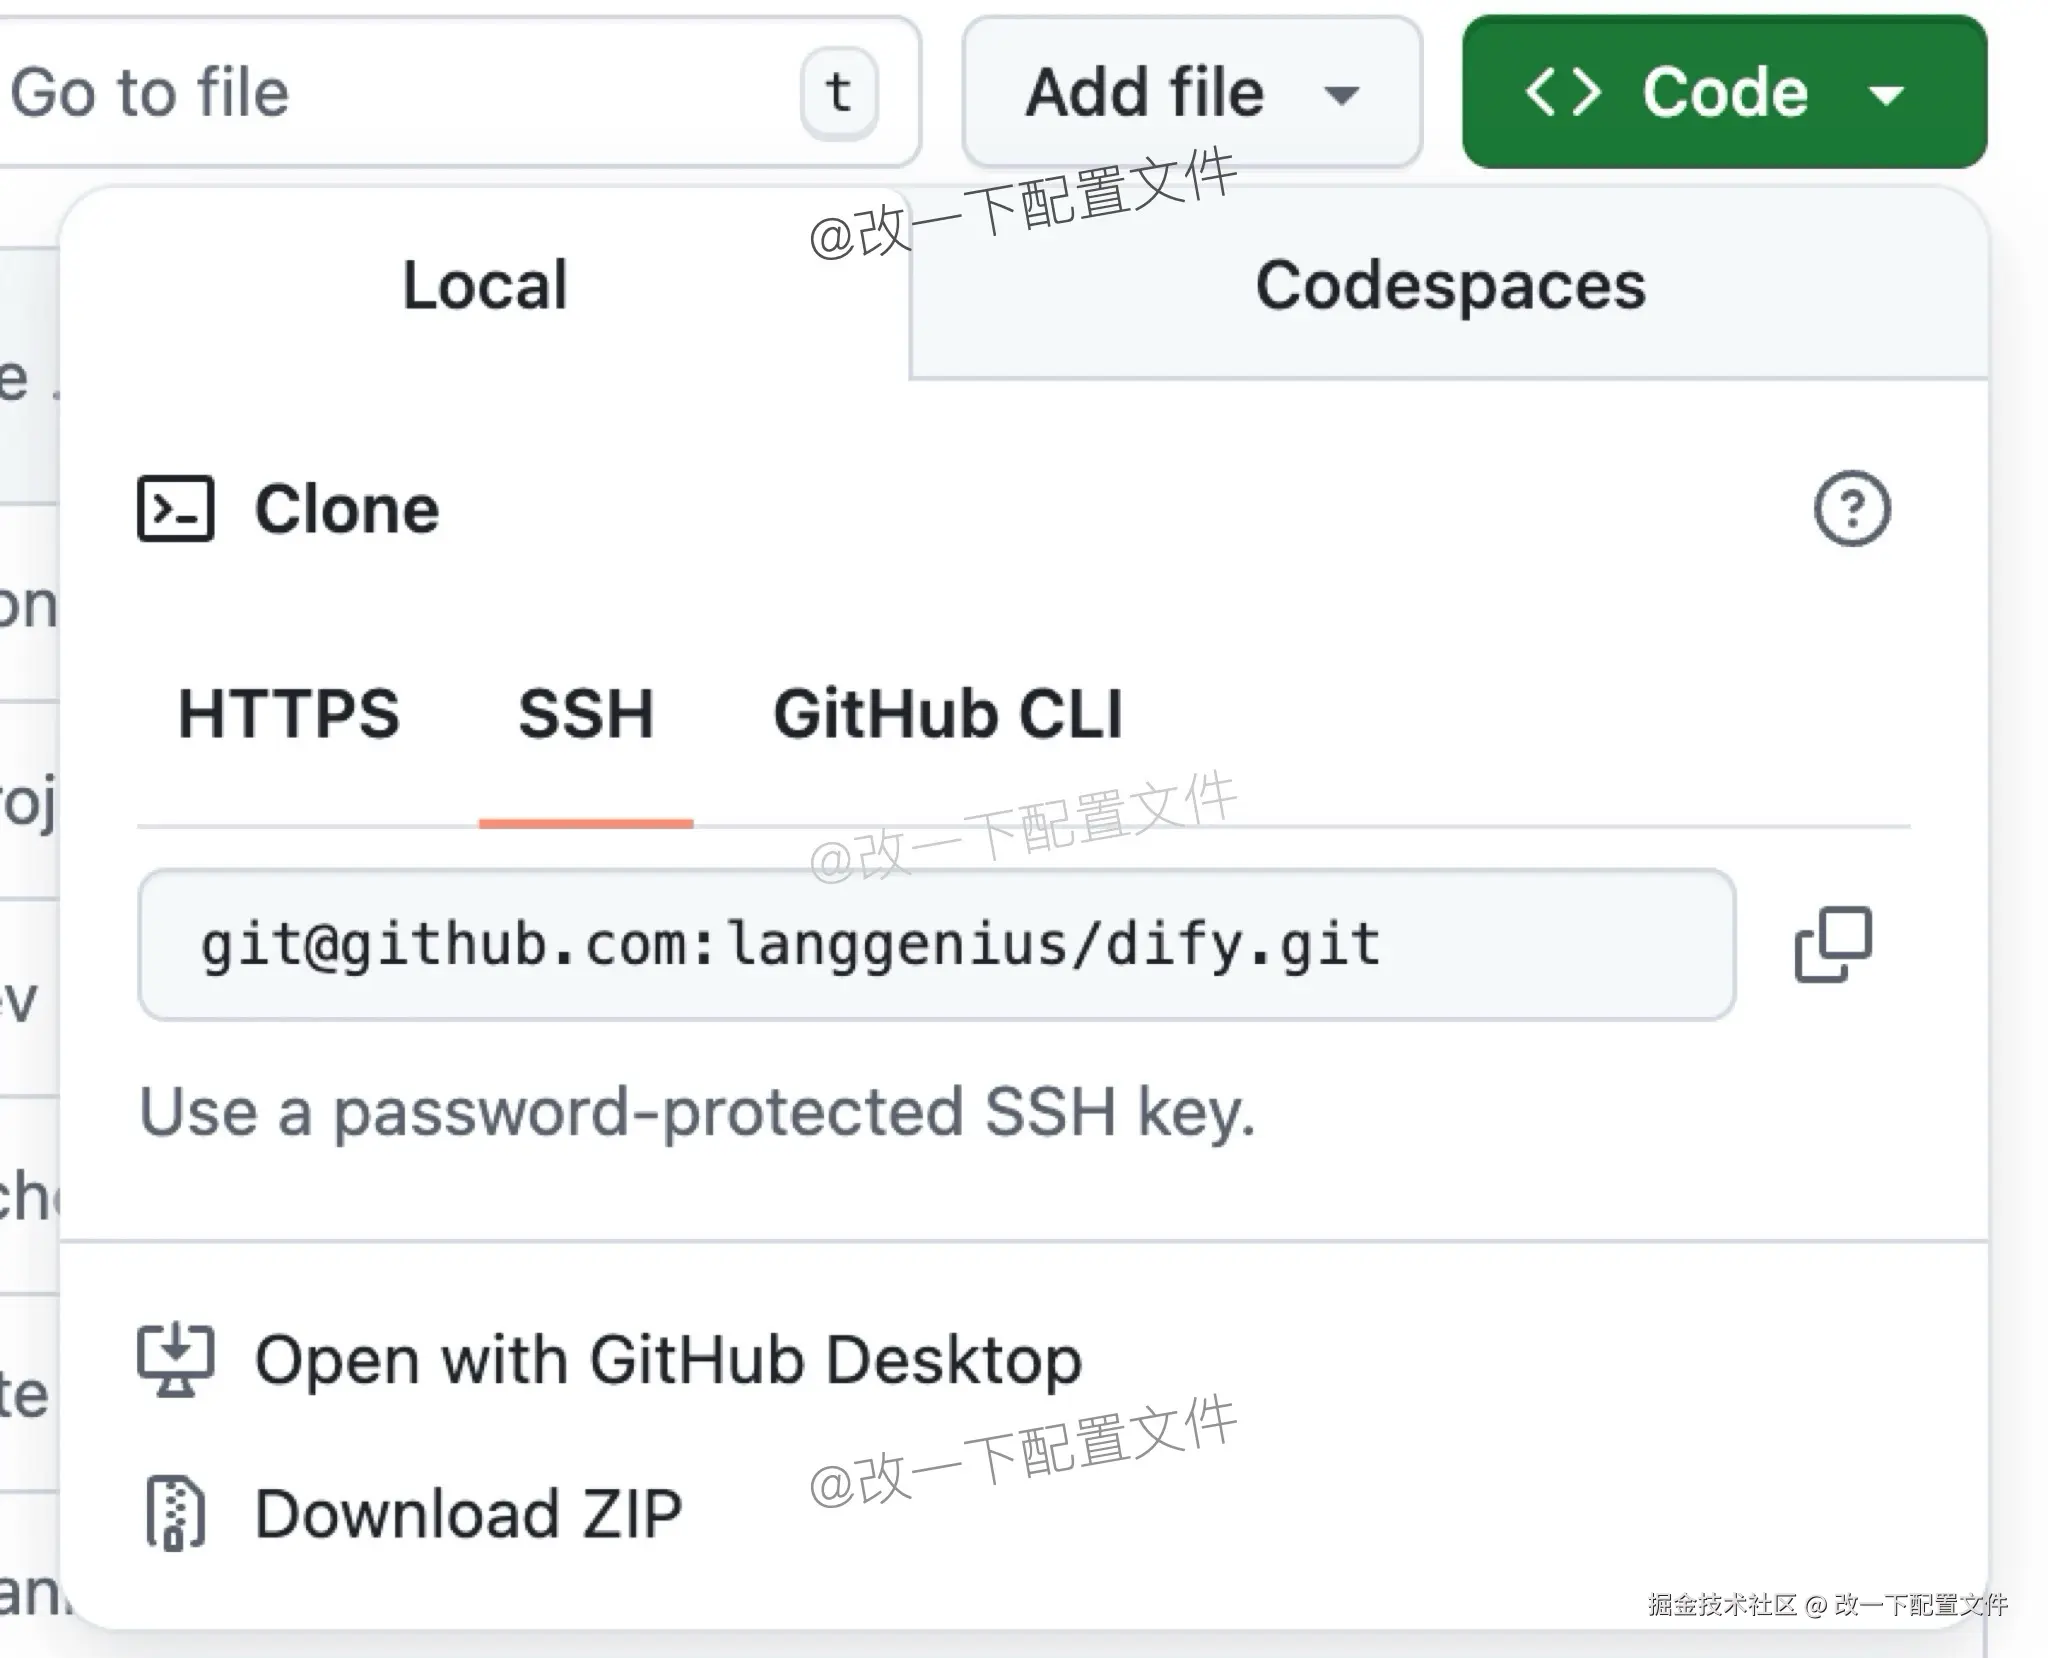Screen dimensions: 2048x1658
Task: Click the angle-brackets icon on Code button
Action: point(1562,93)
